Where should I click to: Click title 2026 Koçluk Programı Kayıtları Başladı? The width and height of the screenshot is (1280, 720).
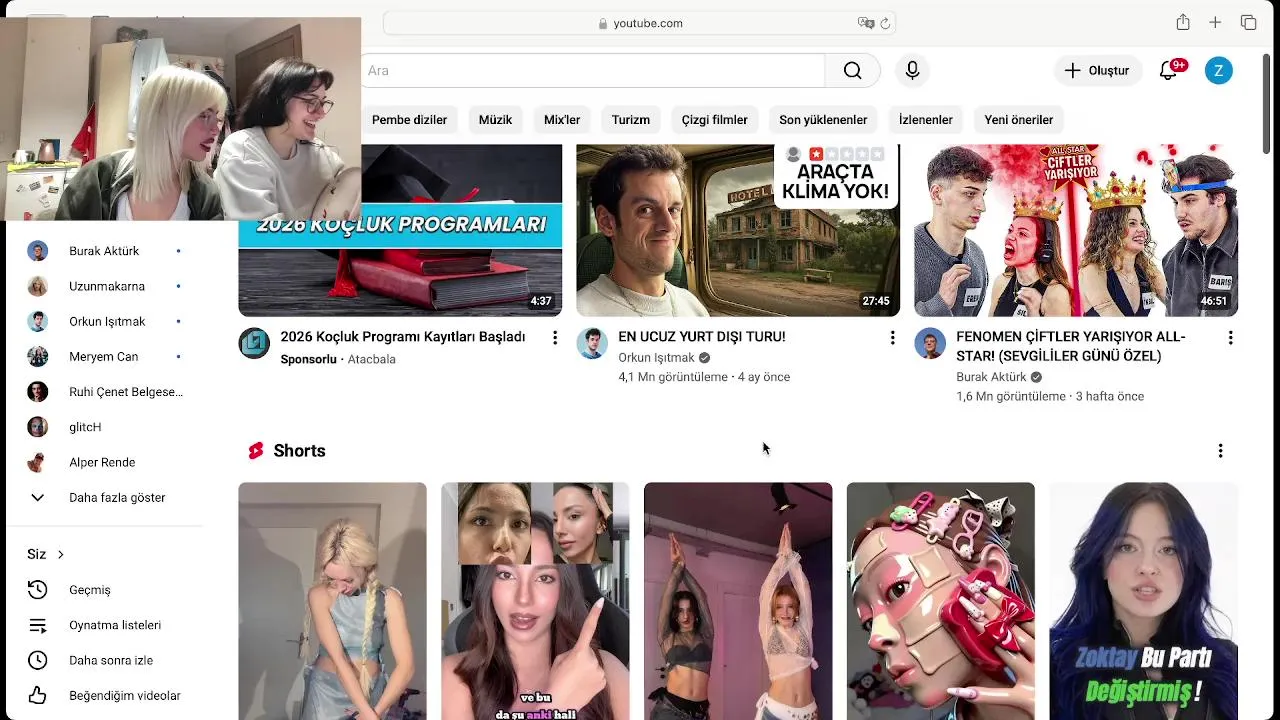pos(403,337)
